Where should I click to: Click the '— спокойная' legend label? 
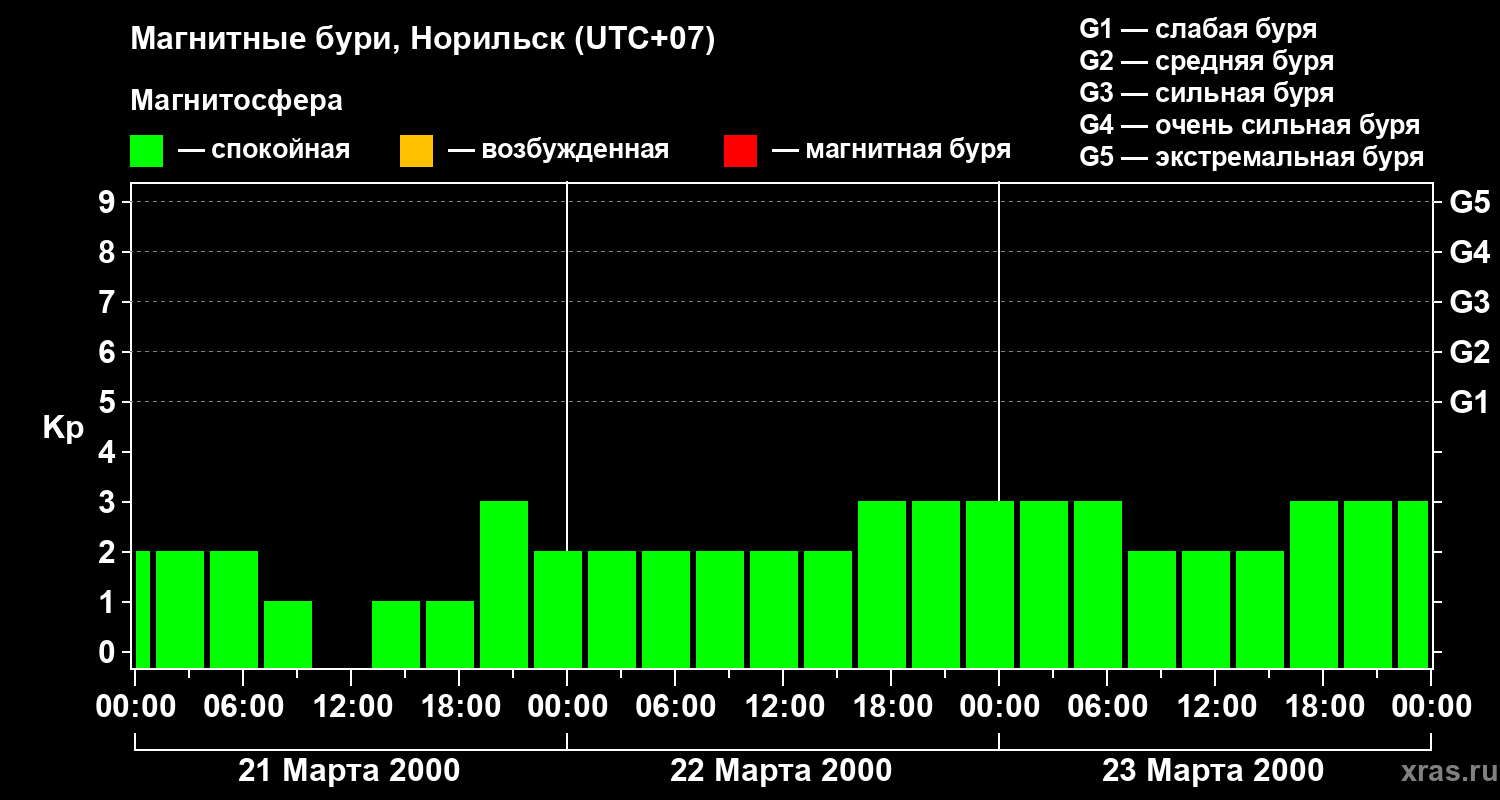[x=264, y=150]
